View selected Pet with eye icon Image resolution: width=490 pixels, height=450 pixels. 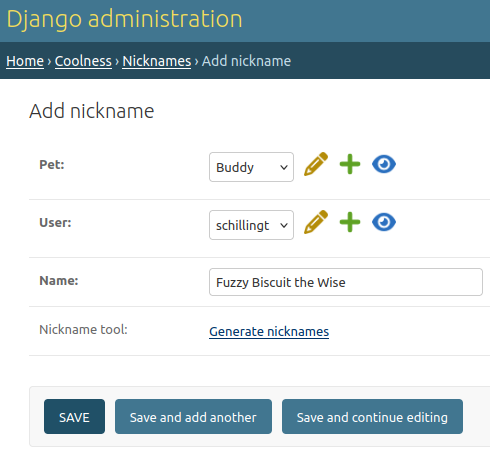click(x=384, y=164)
